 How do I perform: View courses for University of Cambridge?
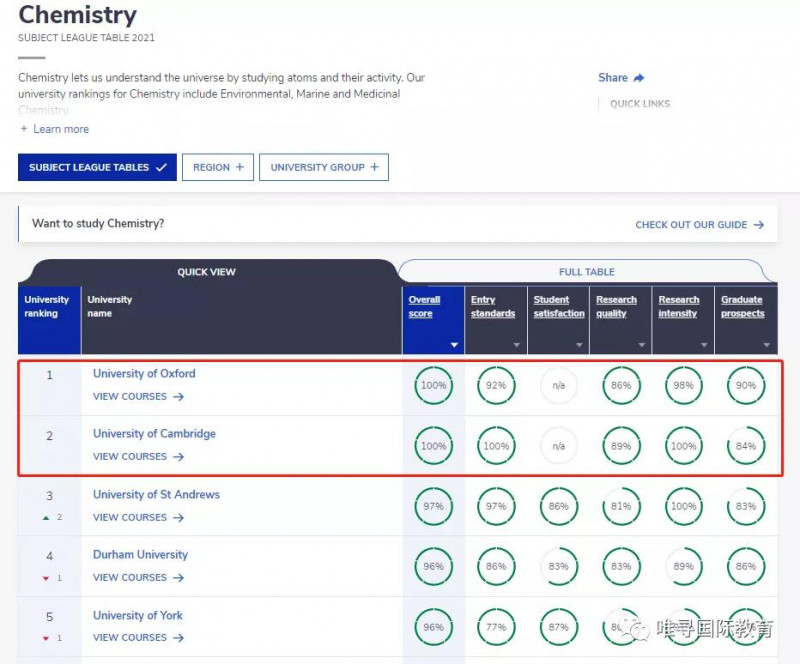pos(138,457)
